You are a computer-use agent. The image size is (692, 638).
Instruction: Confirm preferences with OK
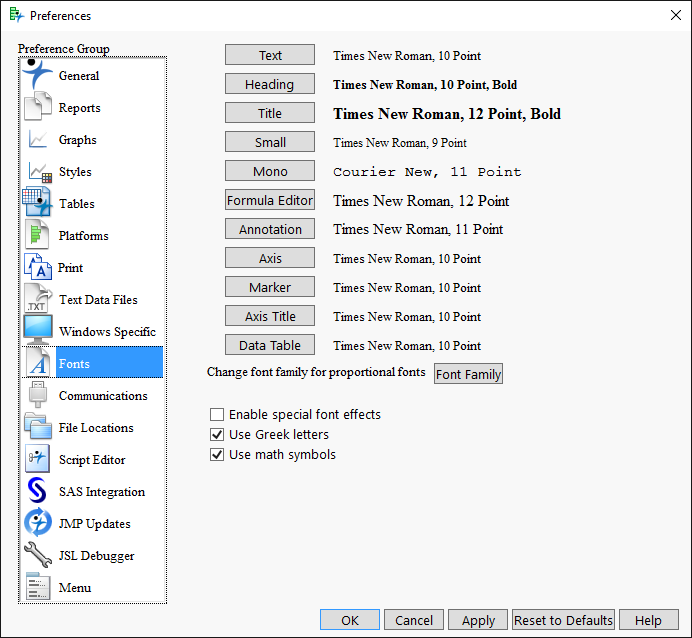tap(350, 620)
